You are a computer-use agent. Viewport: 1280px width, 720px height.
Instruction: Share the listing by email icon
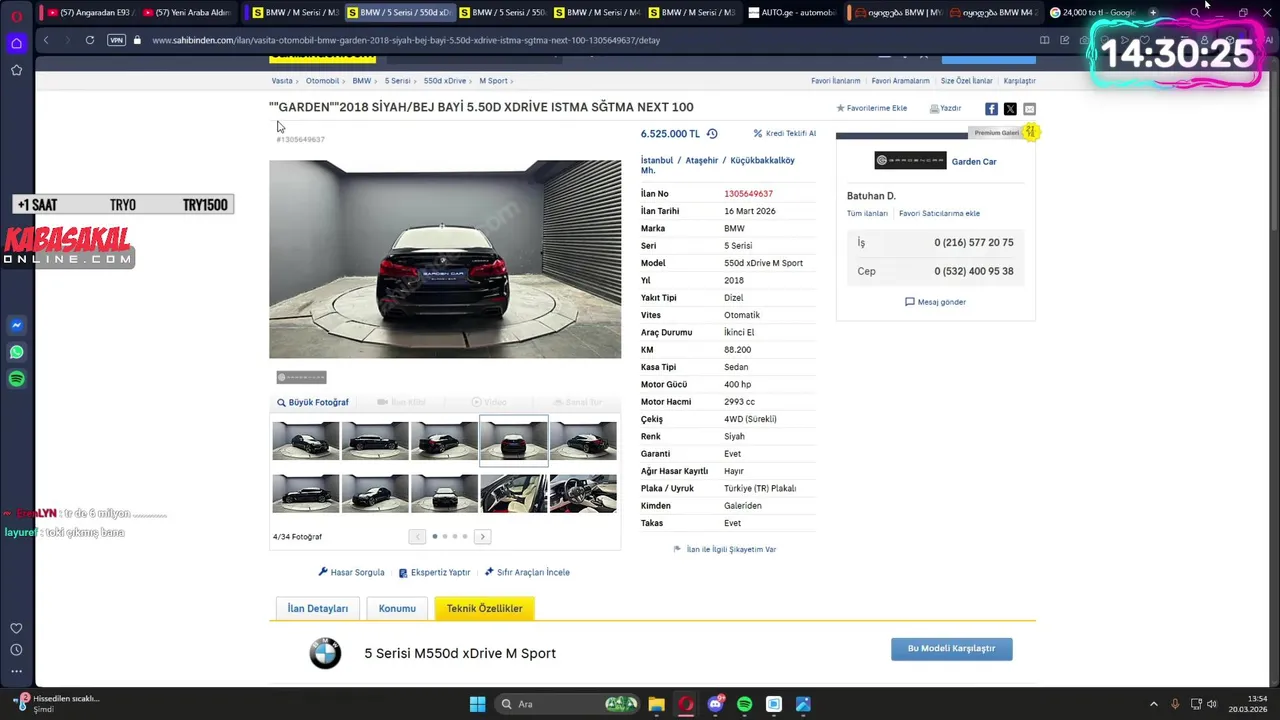[1029, 109]
